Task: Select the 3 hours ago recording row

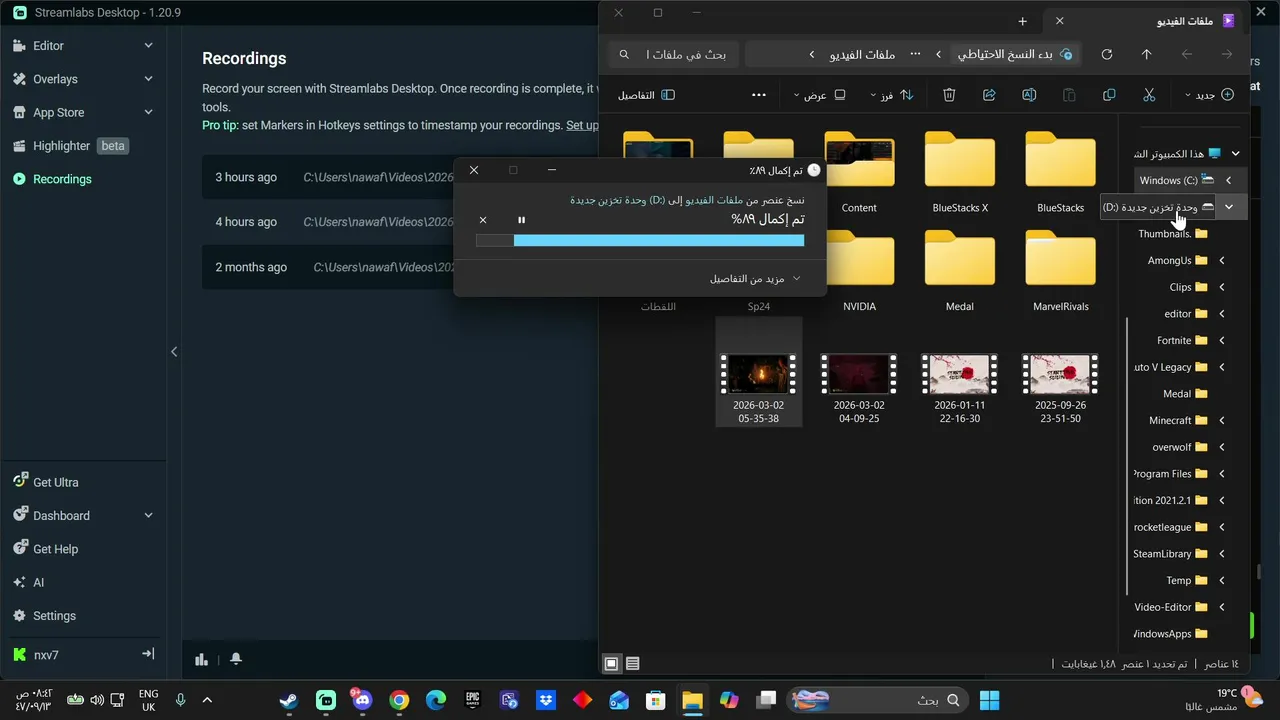Action: click(400, 177)
